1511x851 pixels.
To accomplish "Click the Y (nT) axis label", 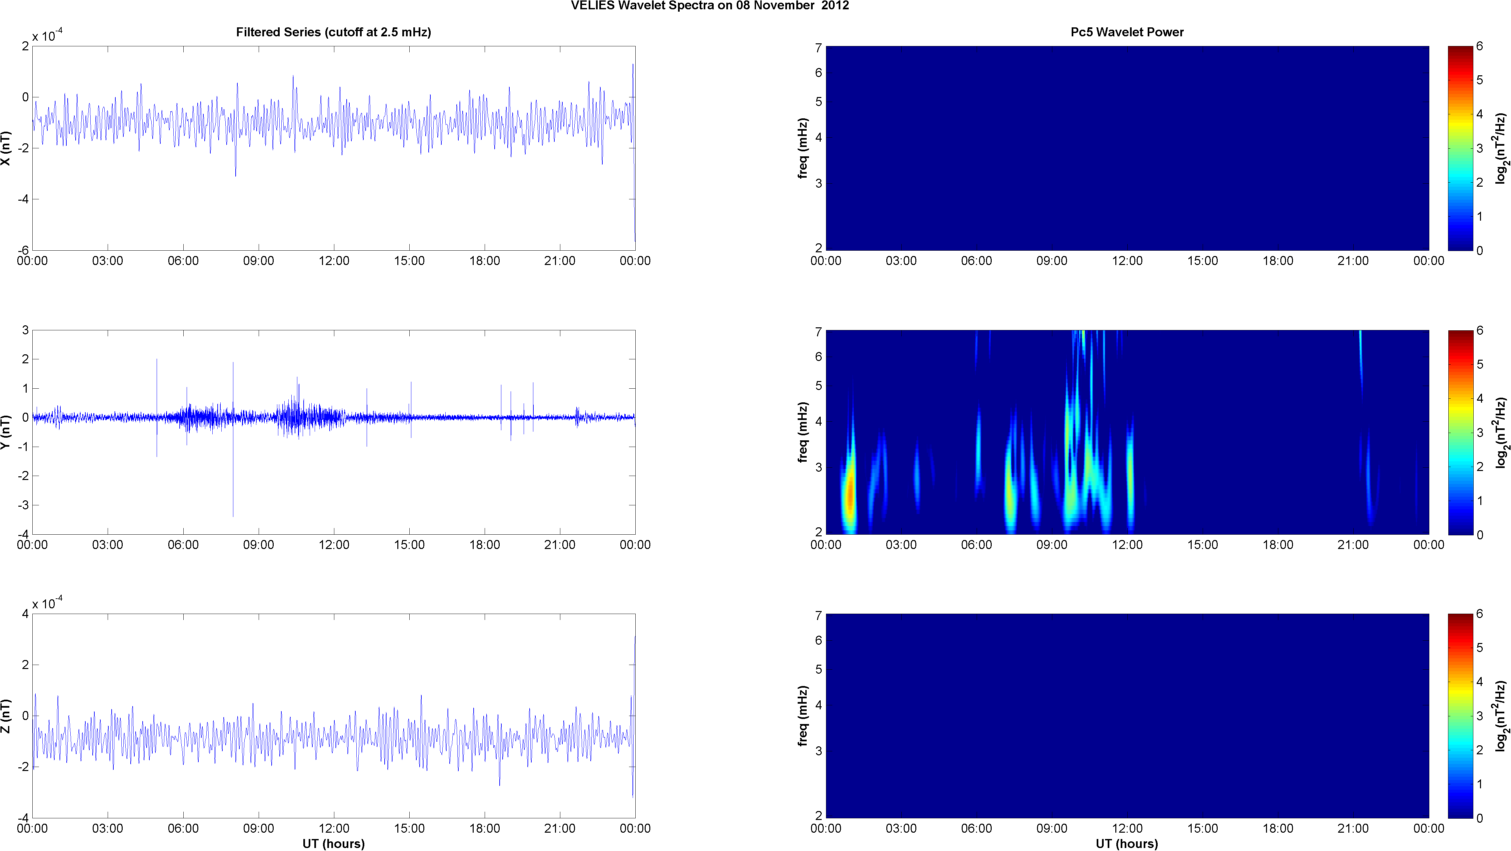I will coord(7,431).
